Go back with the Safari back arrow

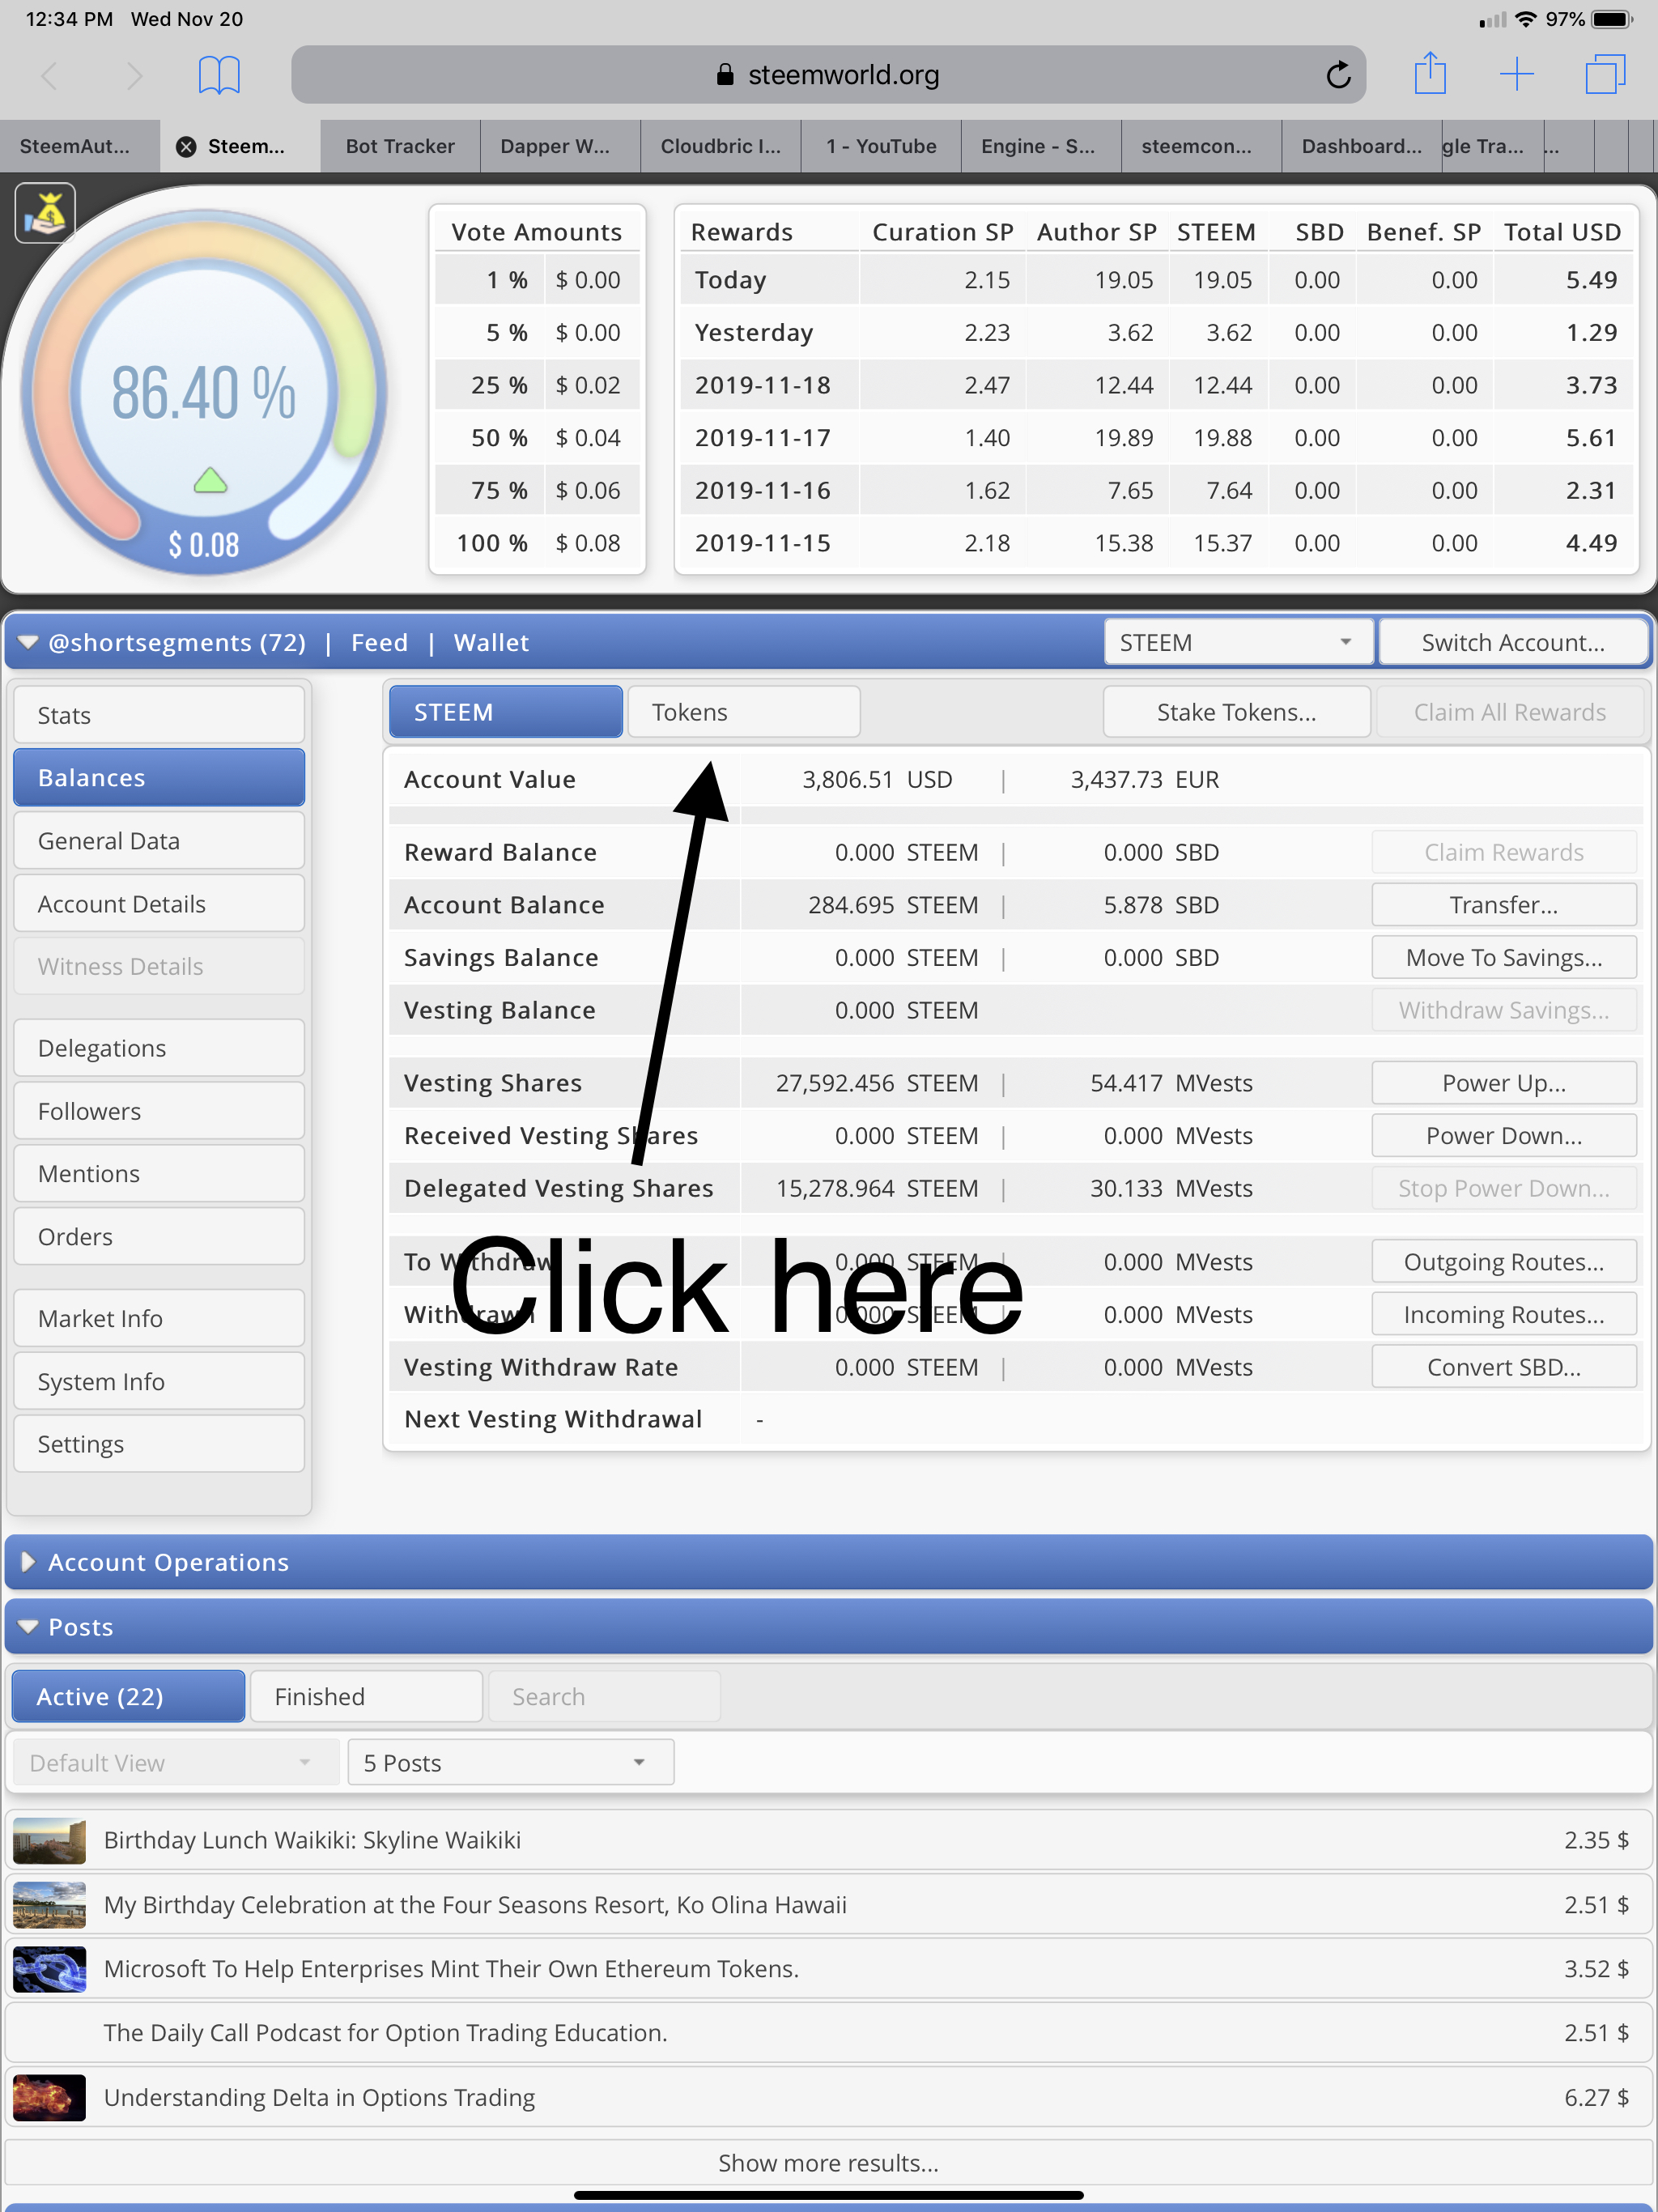click(x=49, y=75)
